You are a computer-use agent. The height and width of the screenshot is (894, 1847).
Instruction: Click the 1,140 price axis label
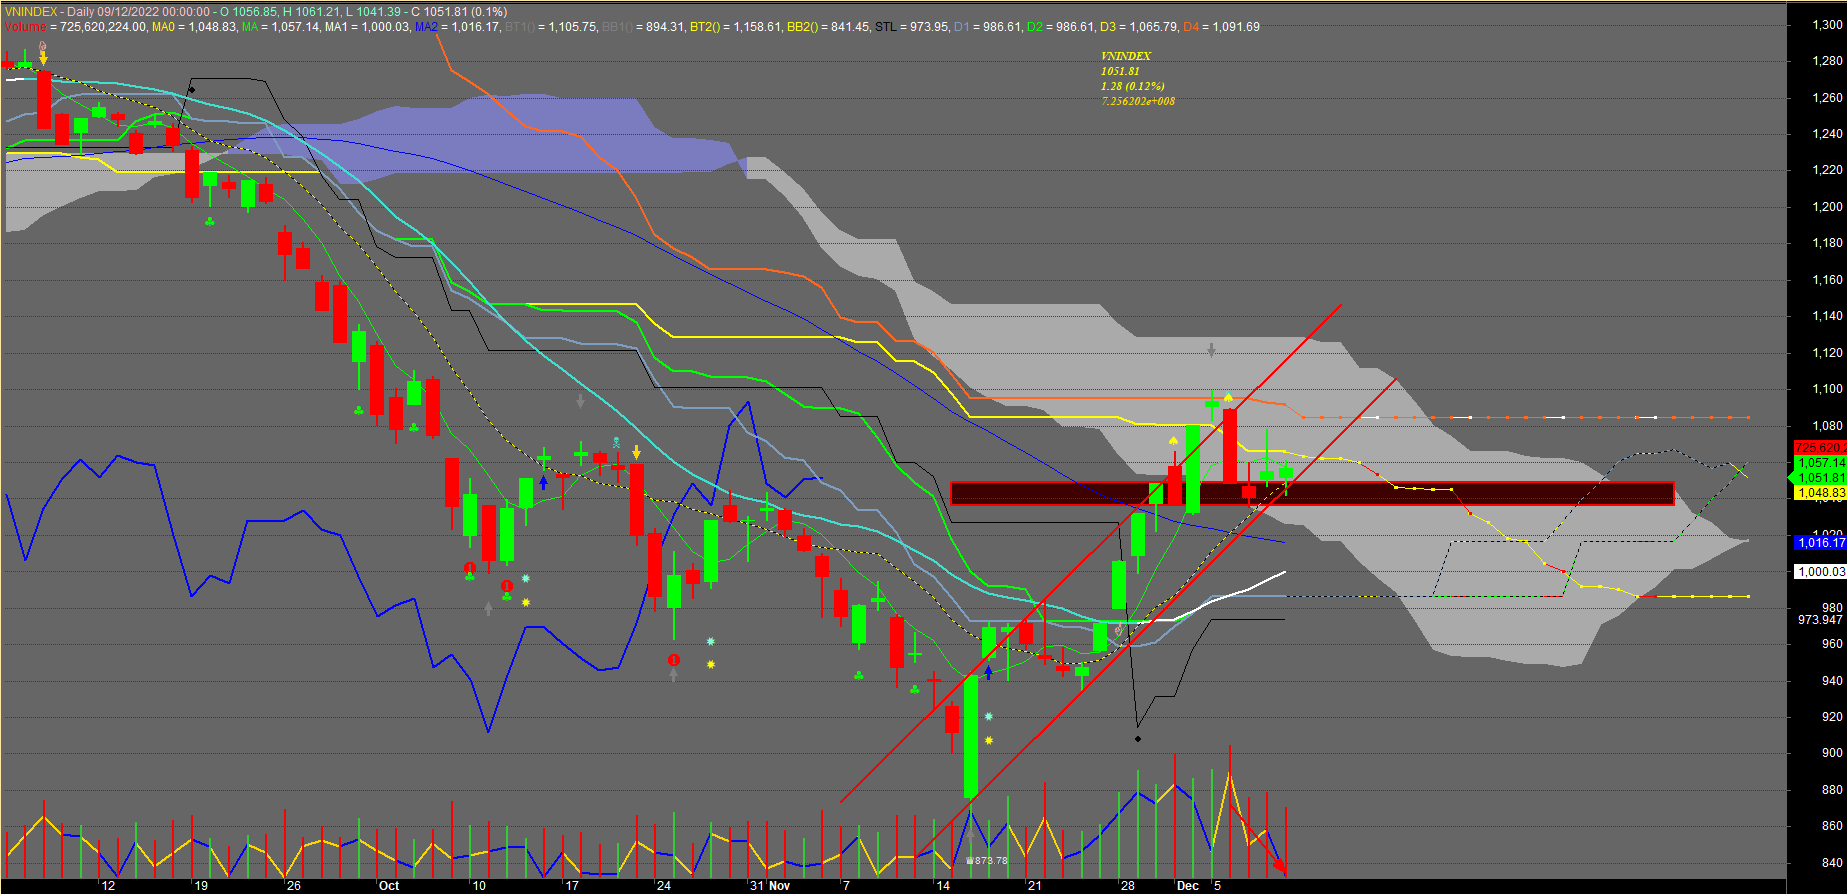click(1827, 316)
